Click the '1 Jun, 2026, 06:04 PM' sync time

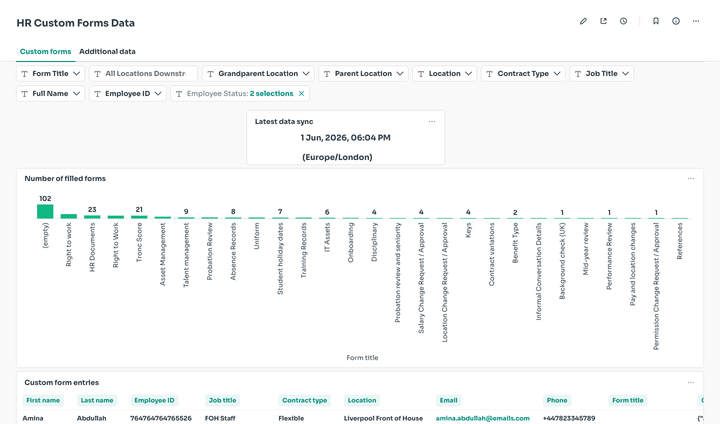click(x=345, y=138)
